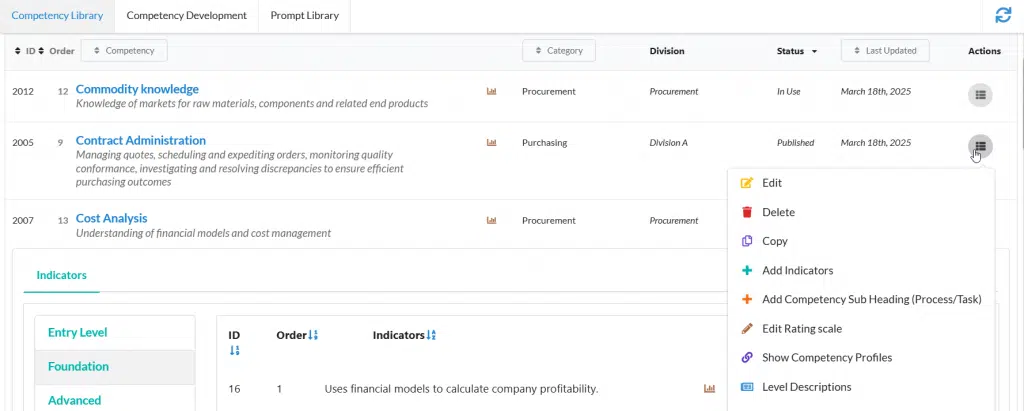The height and width of the screenshot is (411, 1024).
Task: Select Add Indicators menu option
Action: (797, 270)
